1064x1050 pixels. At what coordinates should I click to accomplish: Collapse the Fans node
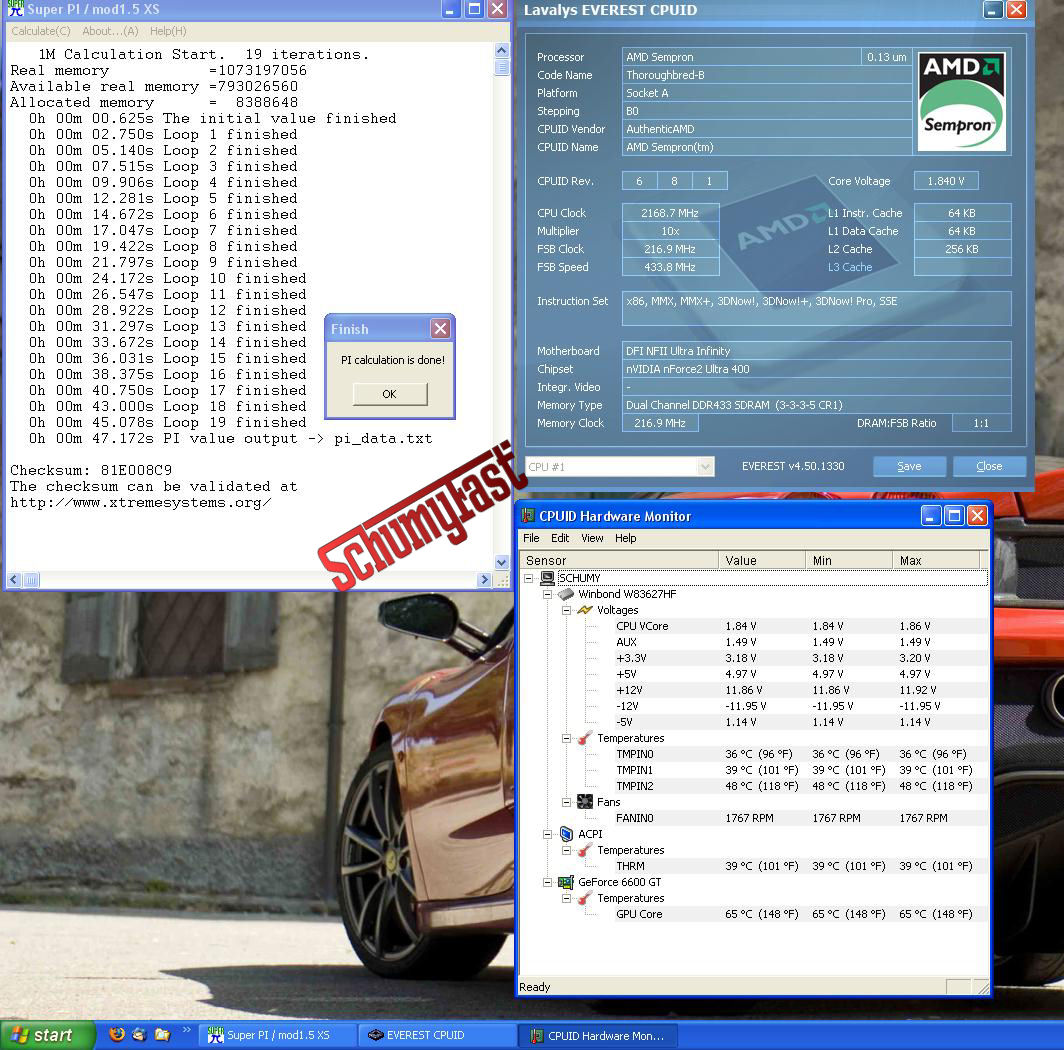tap(566, 802)
